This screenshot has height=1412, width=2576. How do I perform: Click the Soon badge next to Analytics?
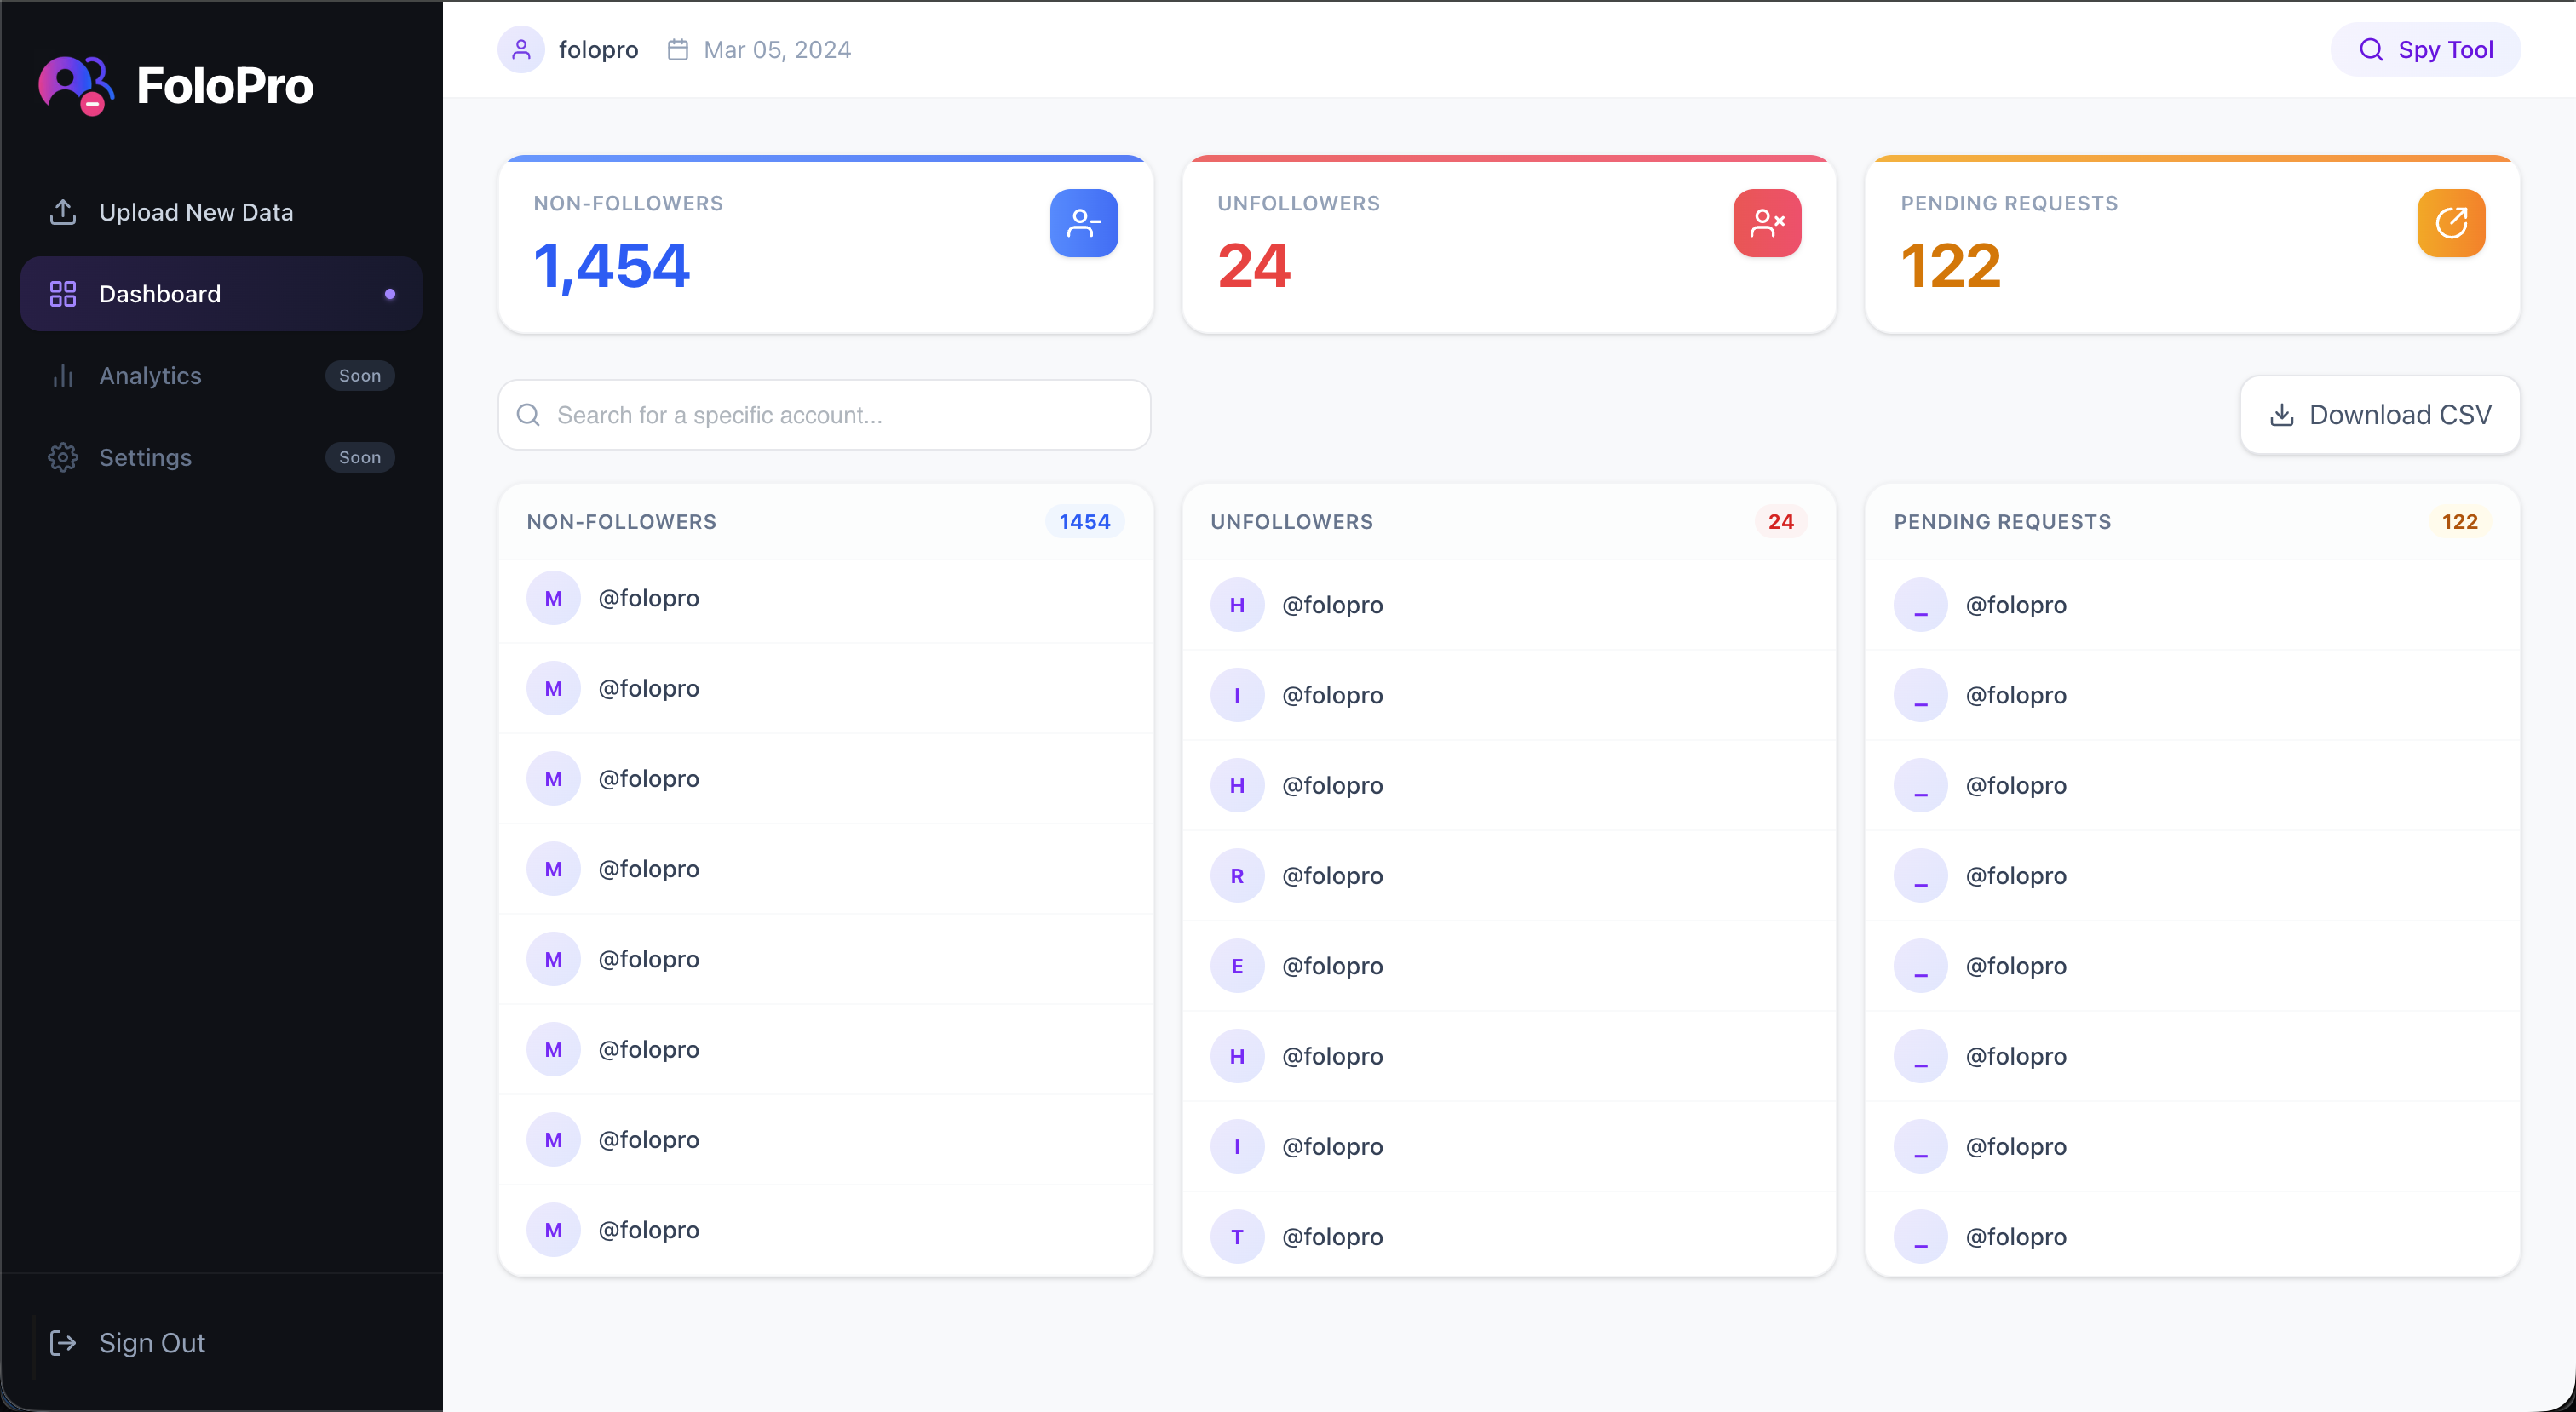point(360,376)
